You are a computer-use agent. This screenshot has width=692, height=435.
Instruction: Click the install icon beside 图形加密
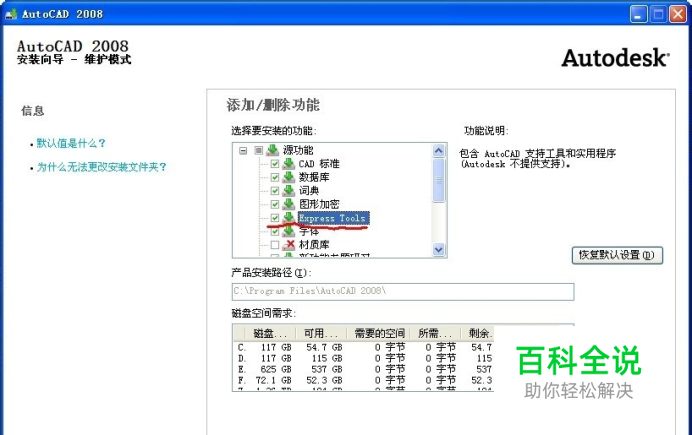pyautogui.click(x=289, y=204)
